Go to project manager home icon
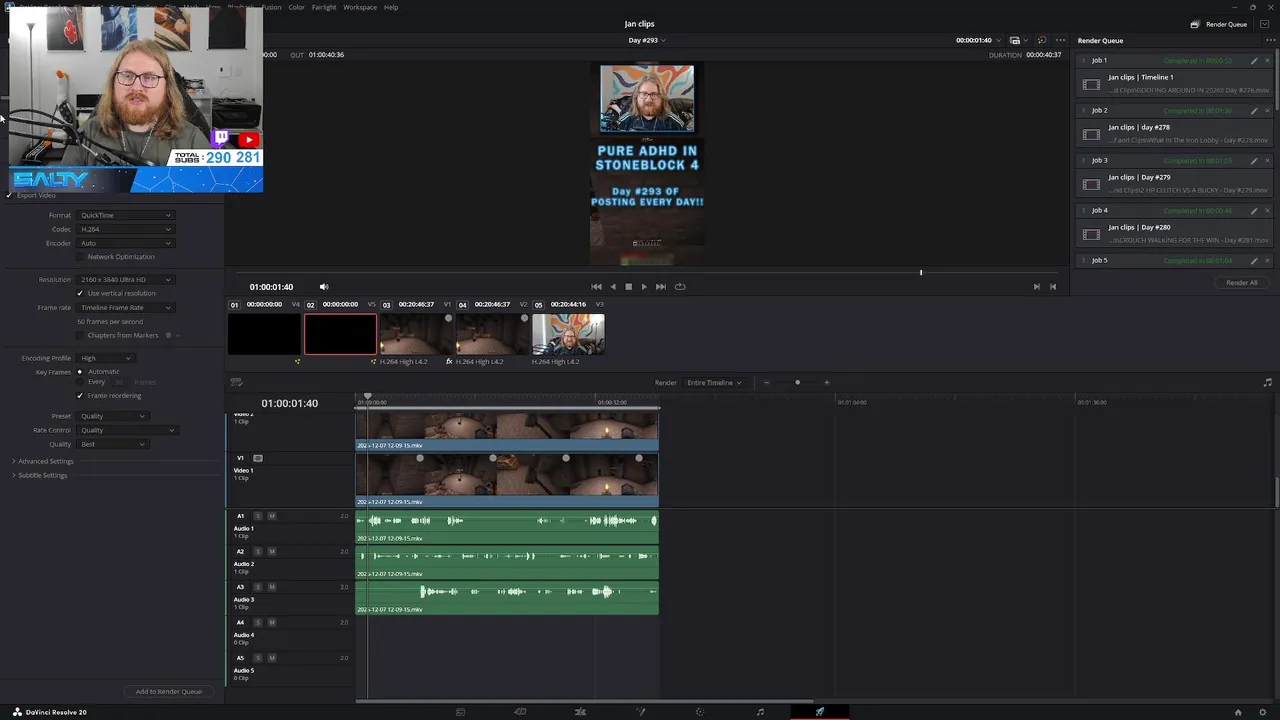The image size is (1280, 720). pos(1238,712)
